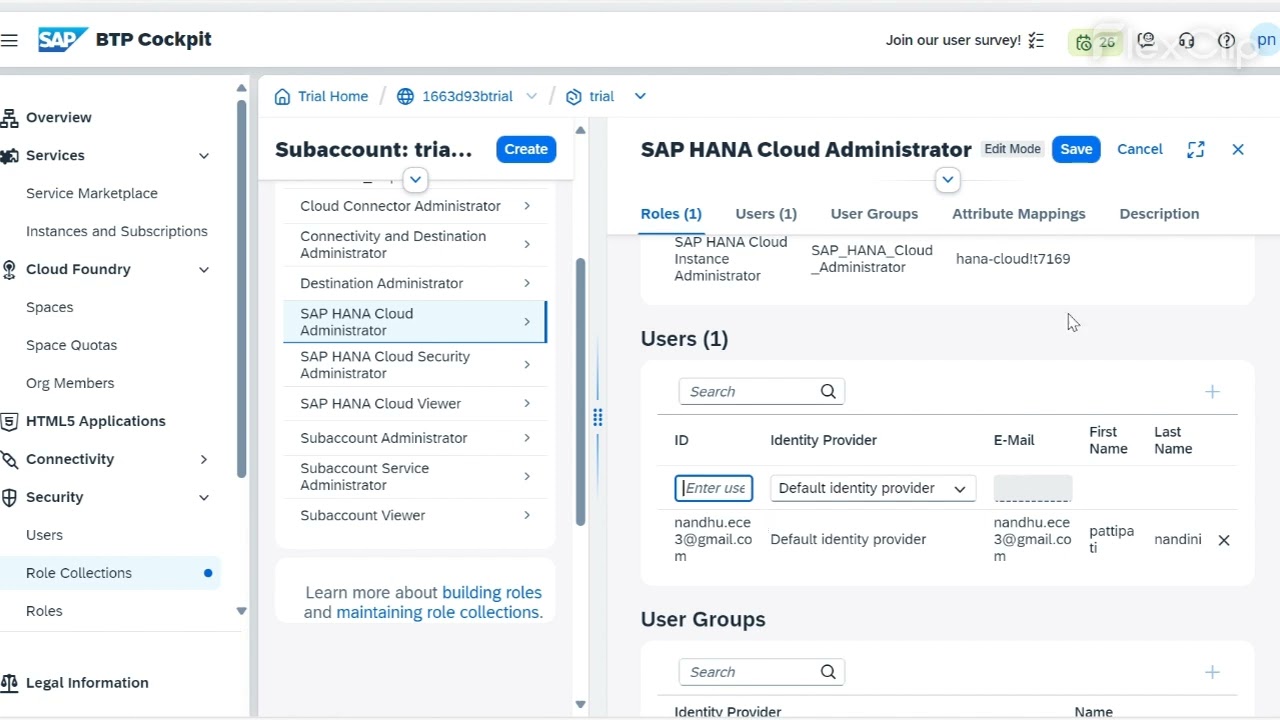Cancel editing the role collection
The image size is (1280, 720).
click(1140, 149)
